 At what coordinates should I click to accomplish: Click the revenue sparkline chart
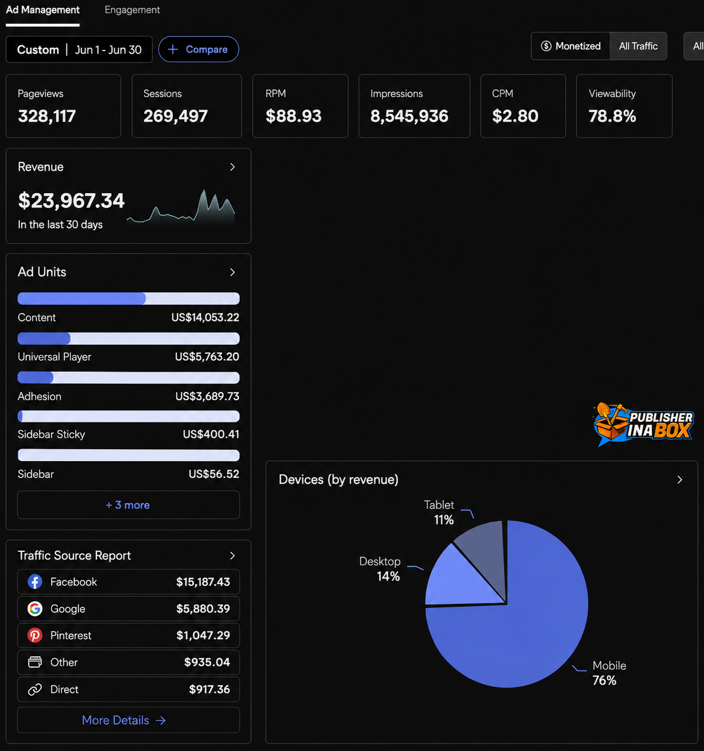tap(181, 207)
